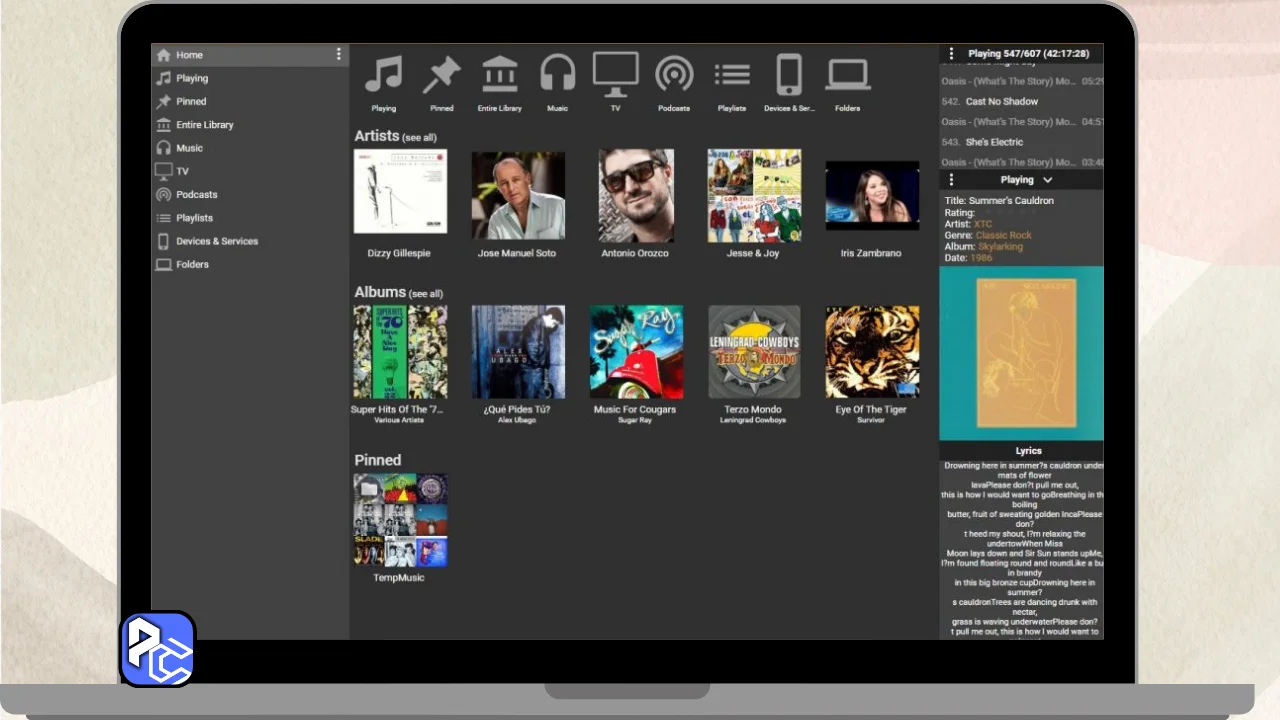Open Devices & Services phone icon

(x=789, y=75)
